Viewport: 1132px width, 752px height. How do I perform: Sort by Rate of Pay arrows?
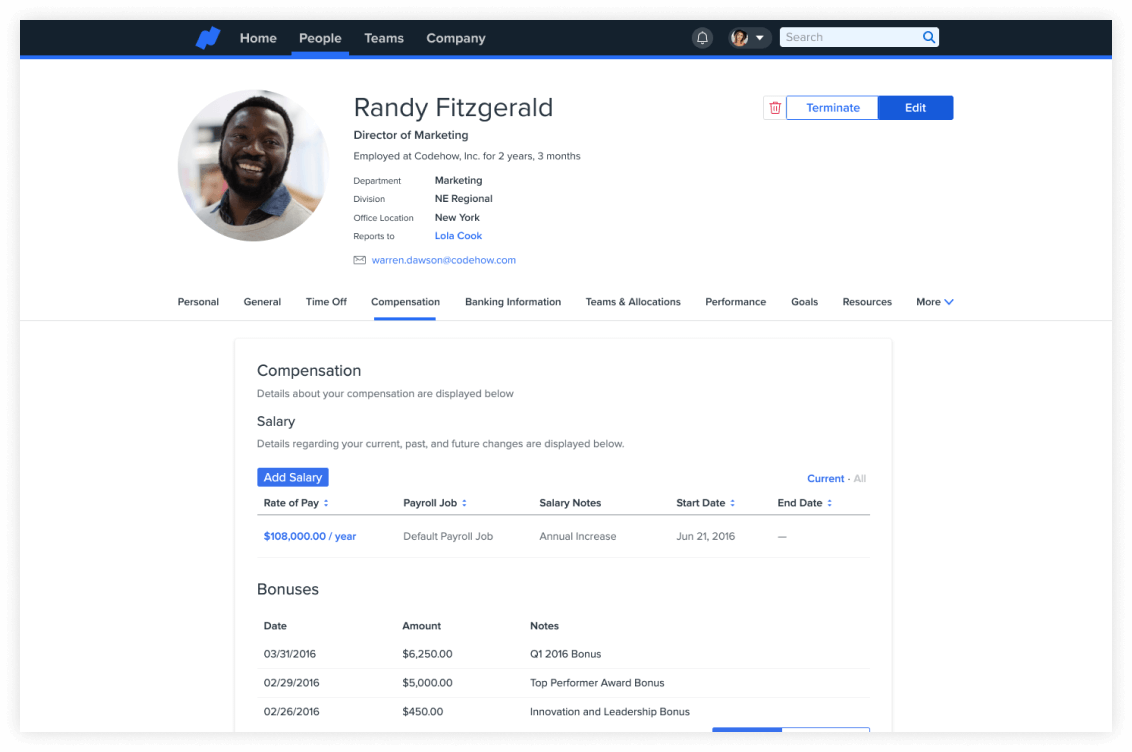(x=326, y=503)
